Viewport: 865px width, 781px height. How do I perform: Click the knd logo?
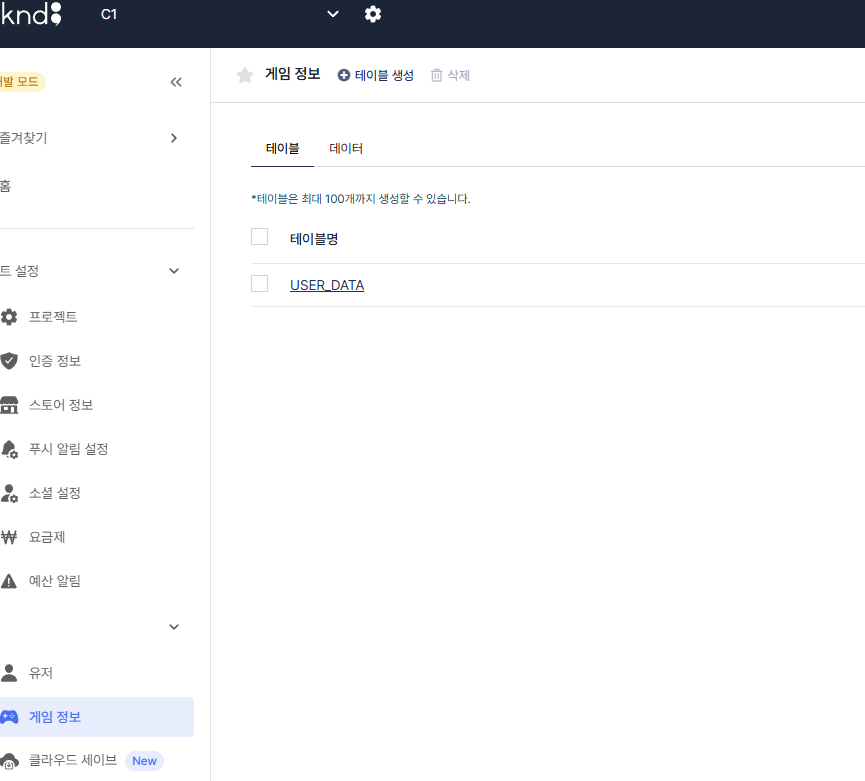(31, 14)
